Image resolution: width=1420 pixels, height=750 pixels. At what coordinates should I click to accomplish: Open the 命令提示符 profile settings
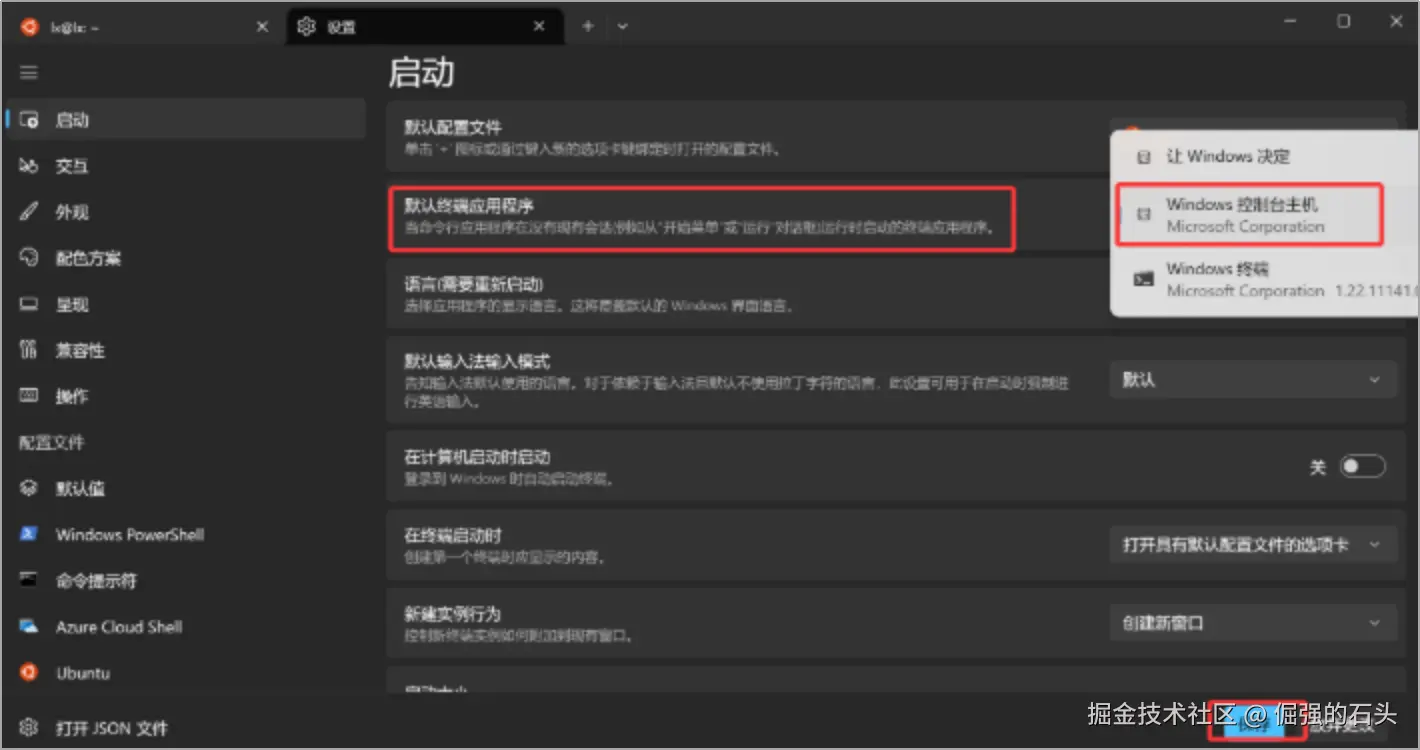pyautogui.click(x=184, y=581)
